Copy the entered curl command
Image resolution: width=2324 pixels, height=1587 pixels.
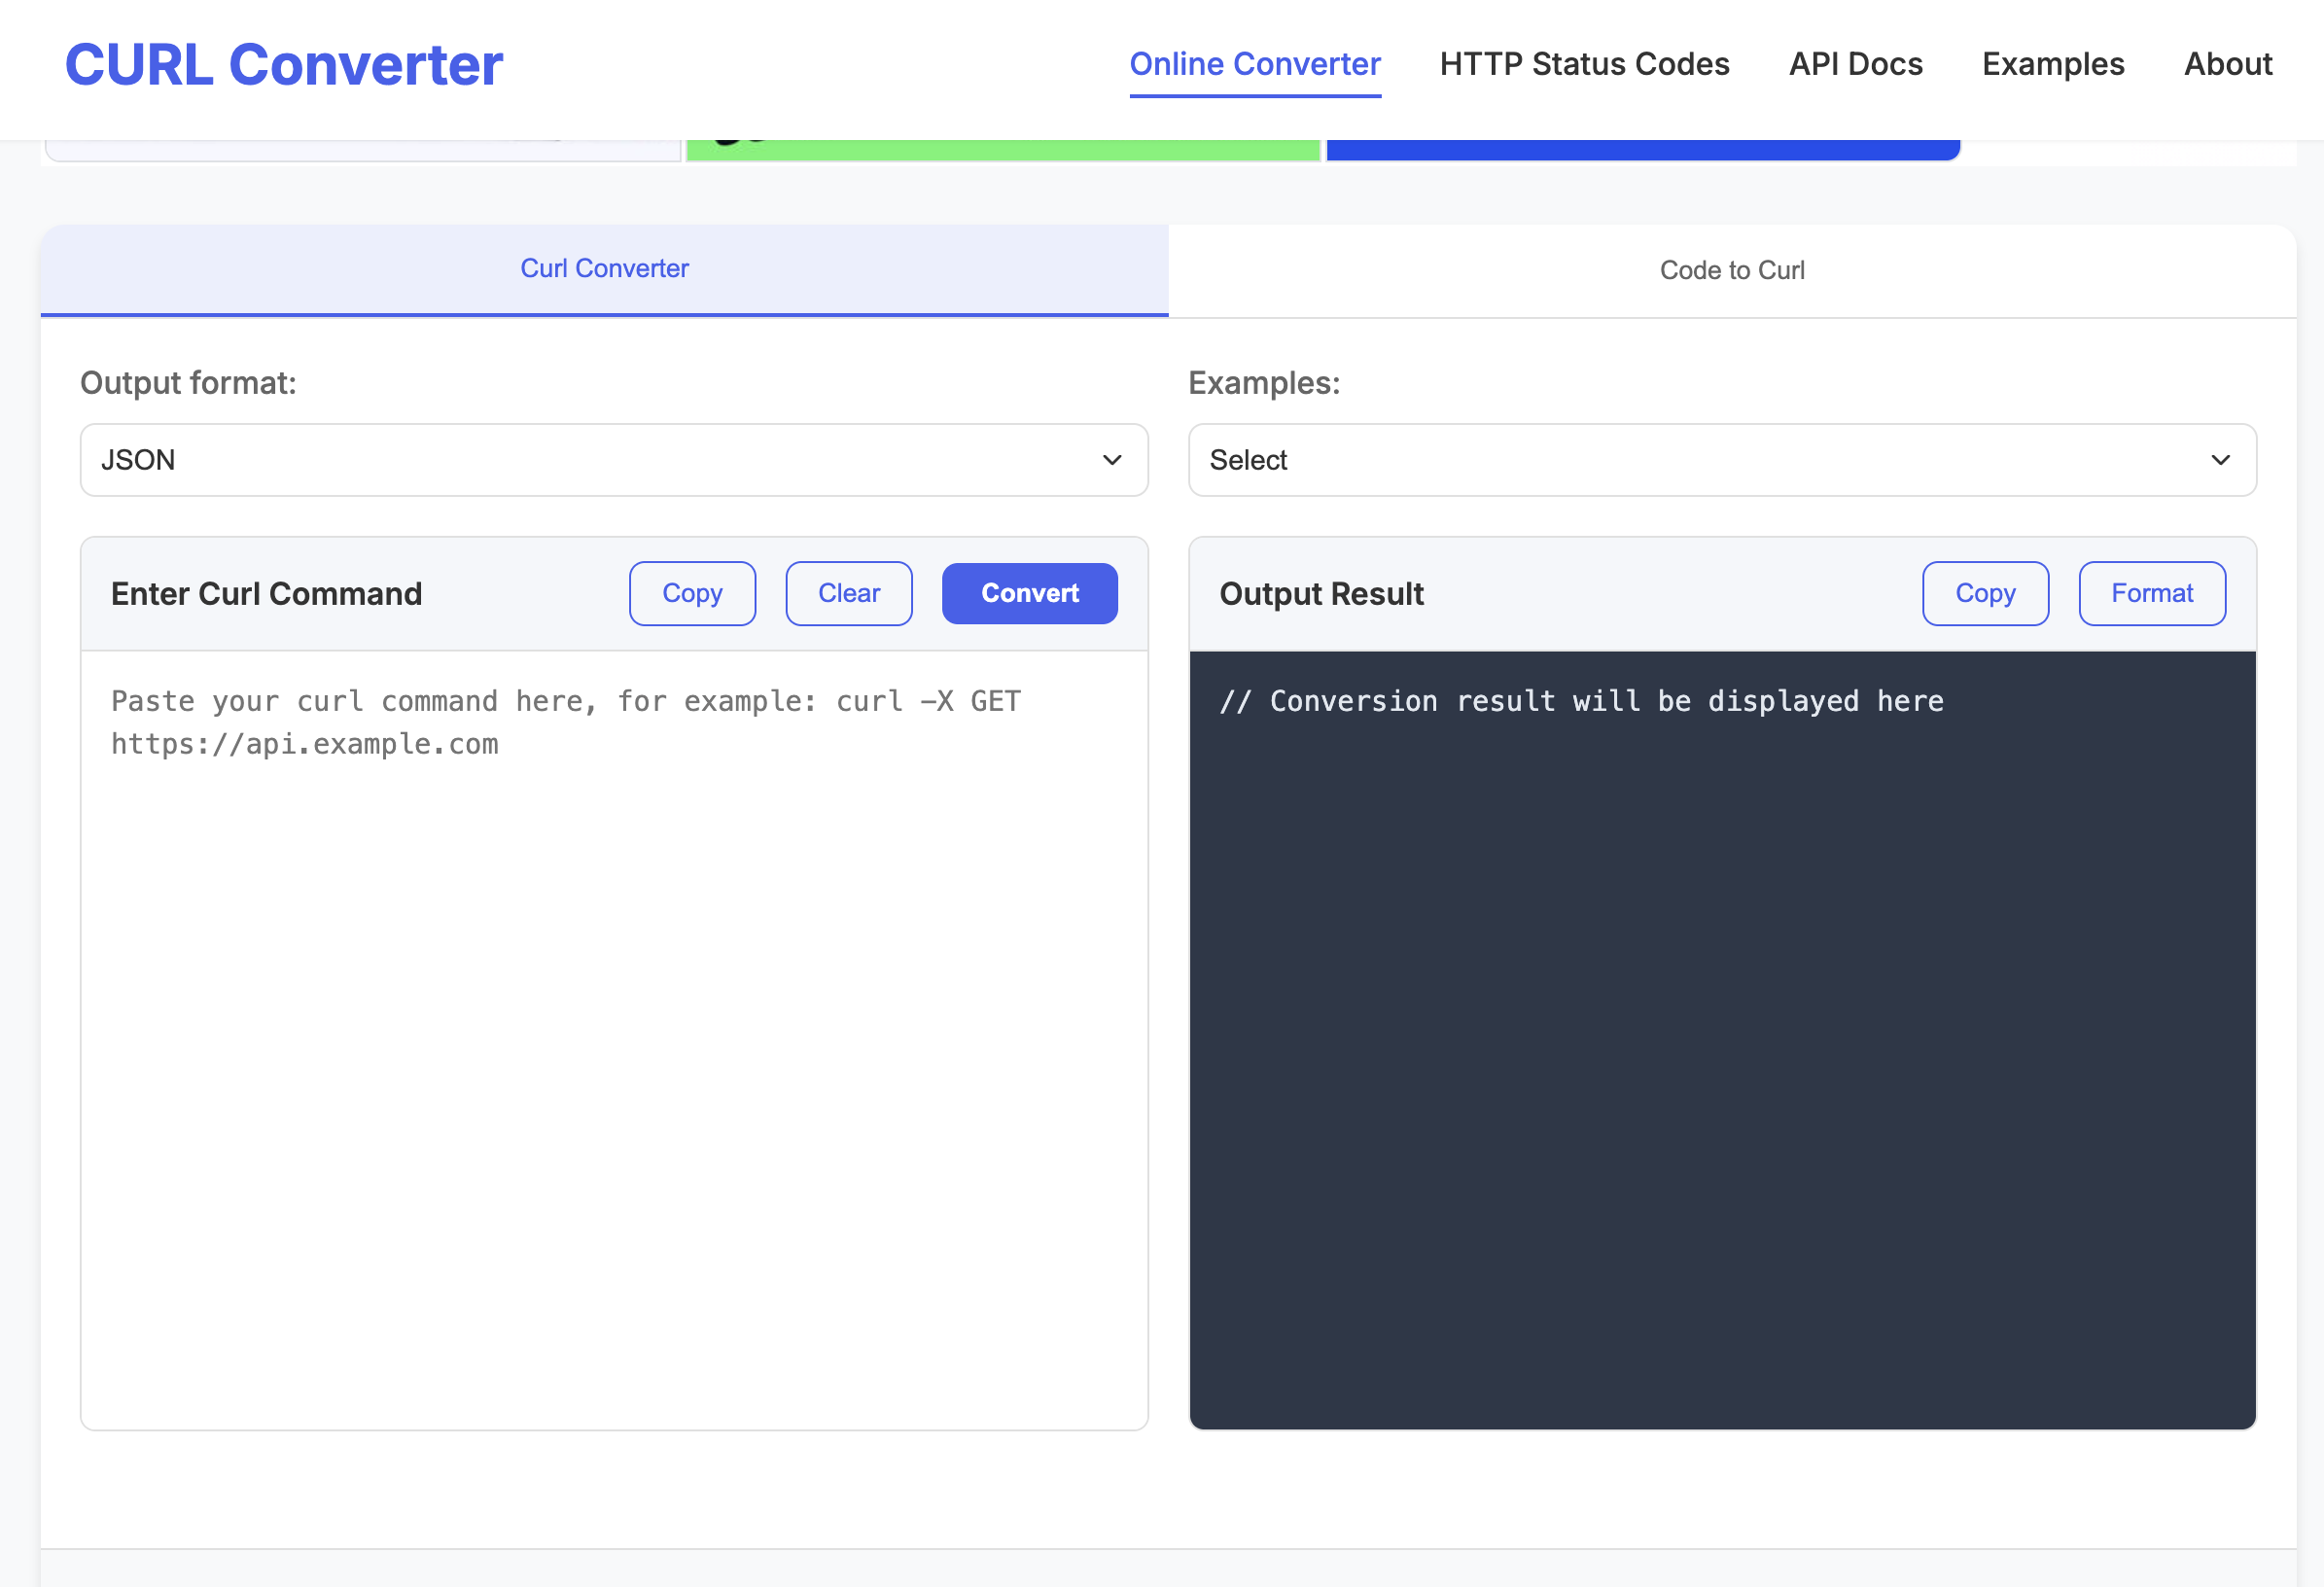click(x=692, y=593)
